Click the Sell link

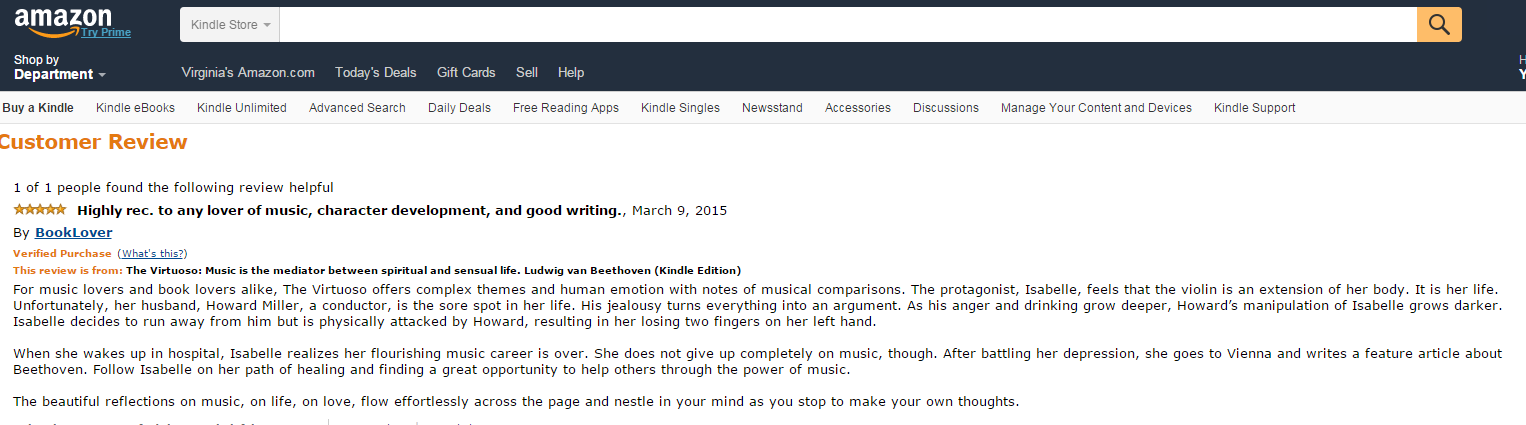point(527,73)
